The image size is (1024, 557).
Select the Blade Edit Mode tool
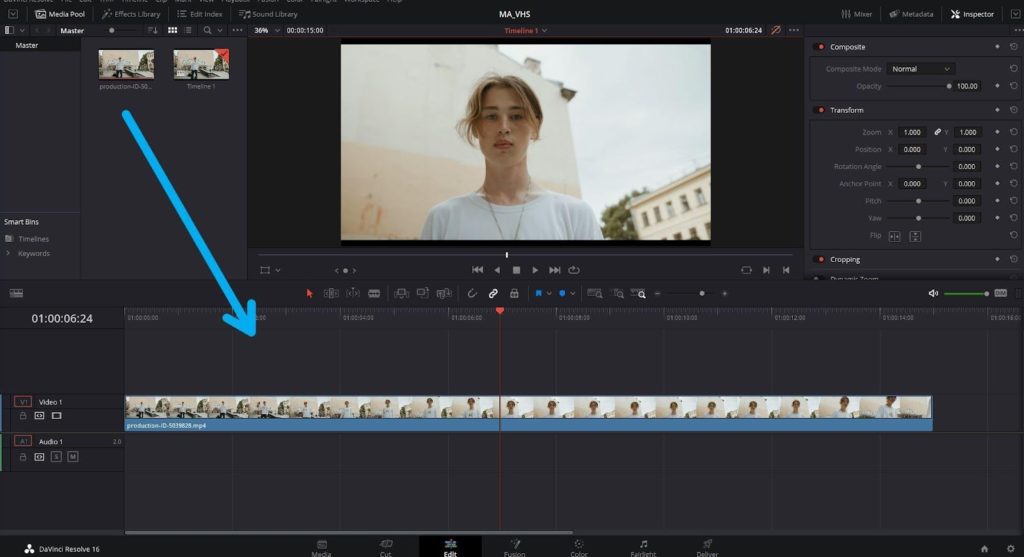[374, 294]
